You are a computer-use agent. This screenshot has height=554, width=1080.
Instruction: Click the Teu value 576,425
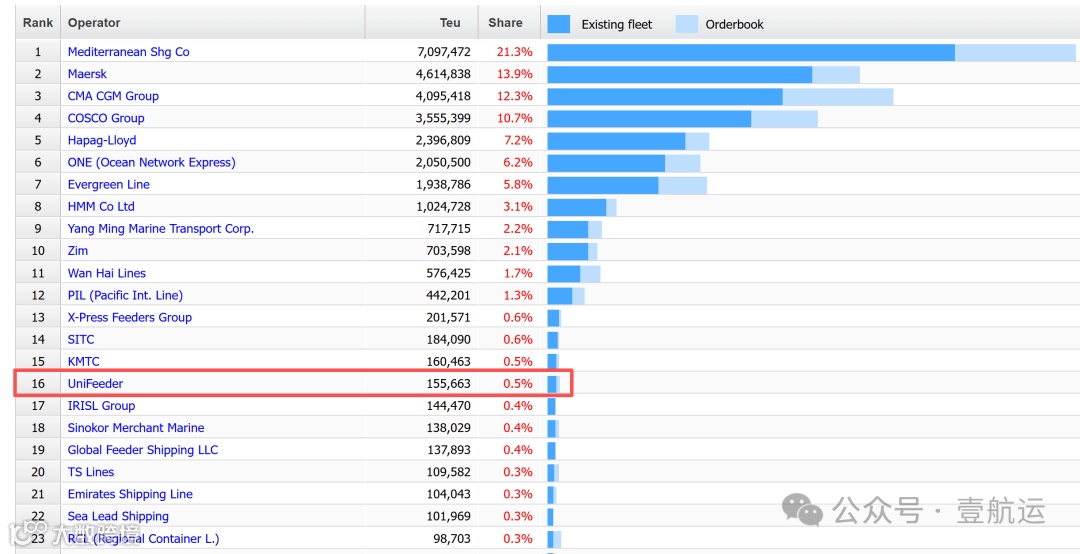coord(448,273)
